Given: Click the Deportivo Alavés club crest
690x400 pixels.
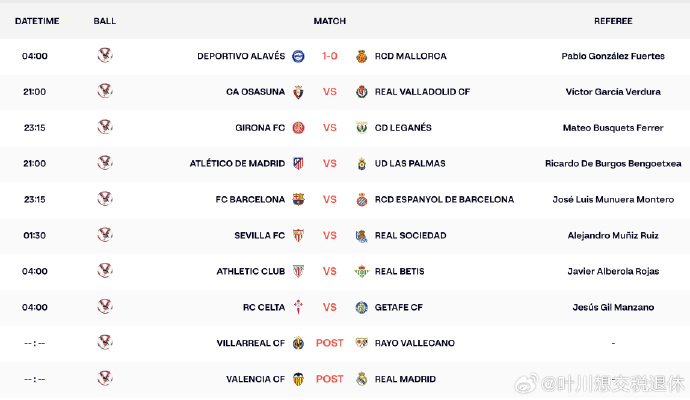Looking at the screenshot, I should pos(298,56).
